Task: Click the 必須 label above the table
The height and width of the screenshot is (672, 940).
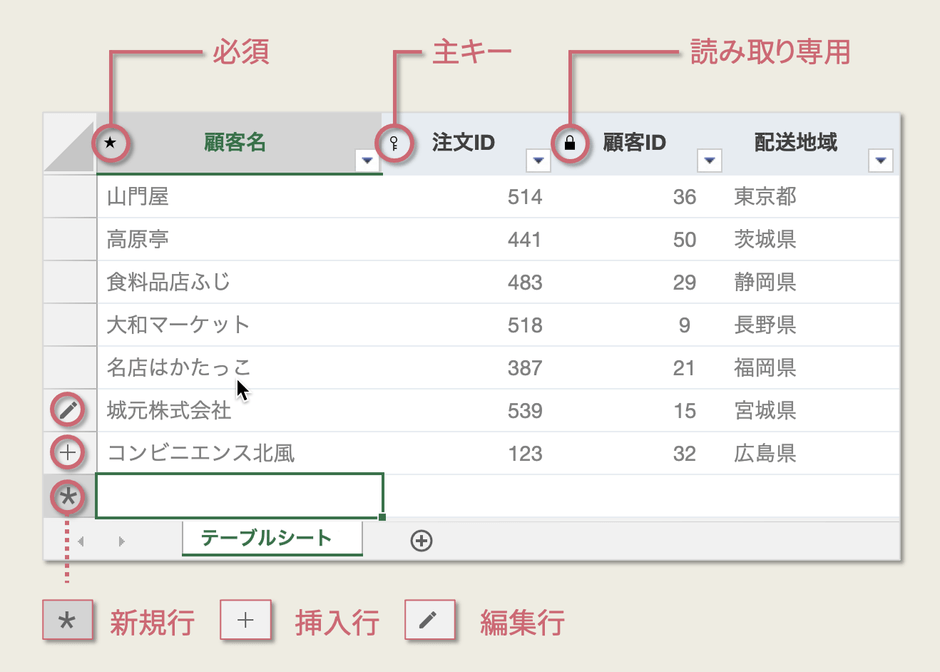Action: [x=240, y=52]
